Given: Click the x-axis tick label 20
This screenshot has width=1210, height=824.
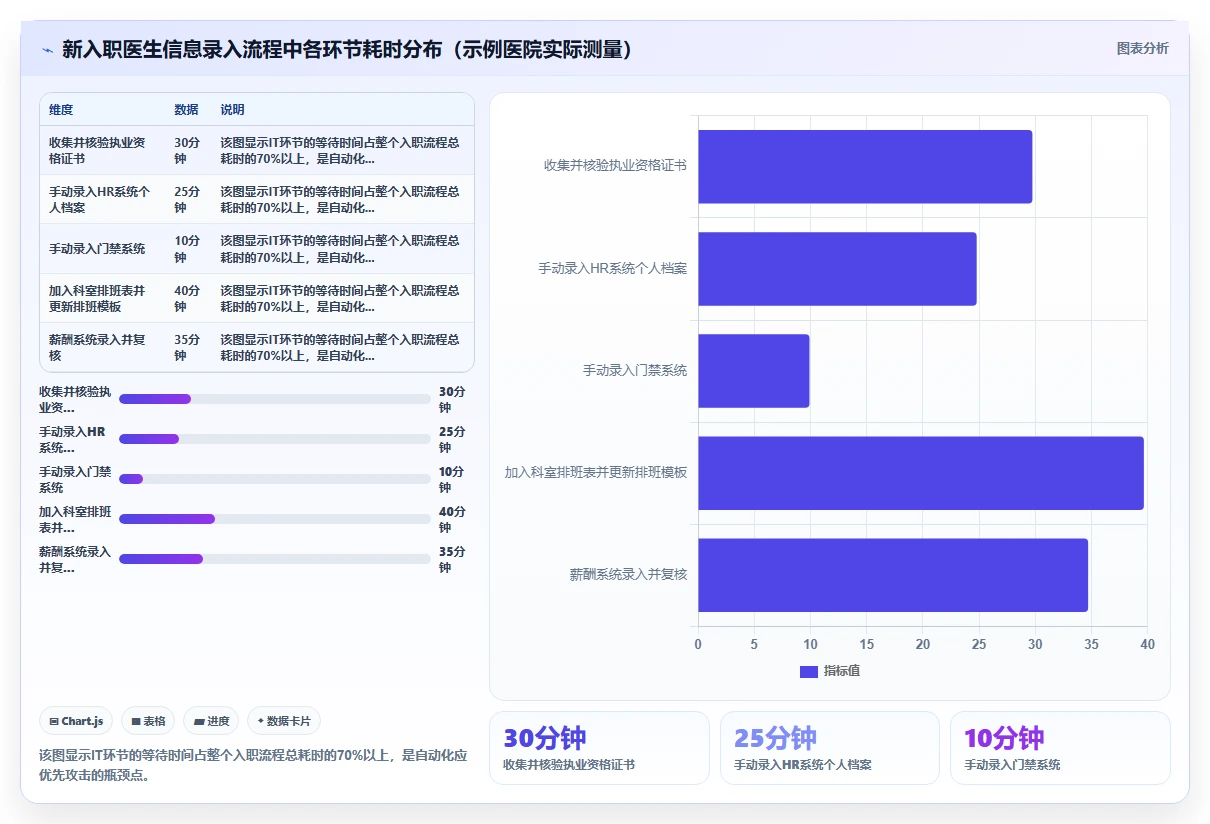Looking at the screenshot, I should point(923,644).
